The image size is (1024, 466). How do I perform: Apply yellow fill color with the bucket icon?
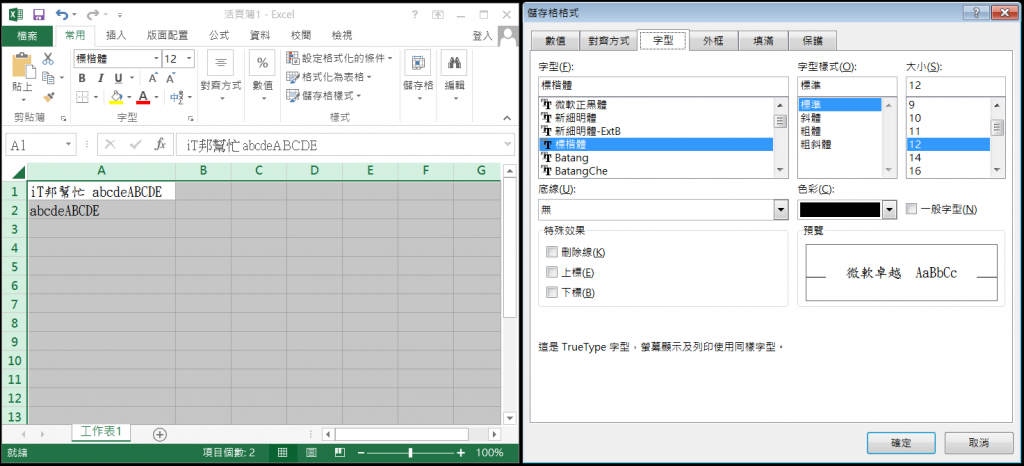pyautogui.click(x=116, y=97)
